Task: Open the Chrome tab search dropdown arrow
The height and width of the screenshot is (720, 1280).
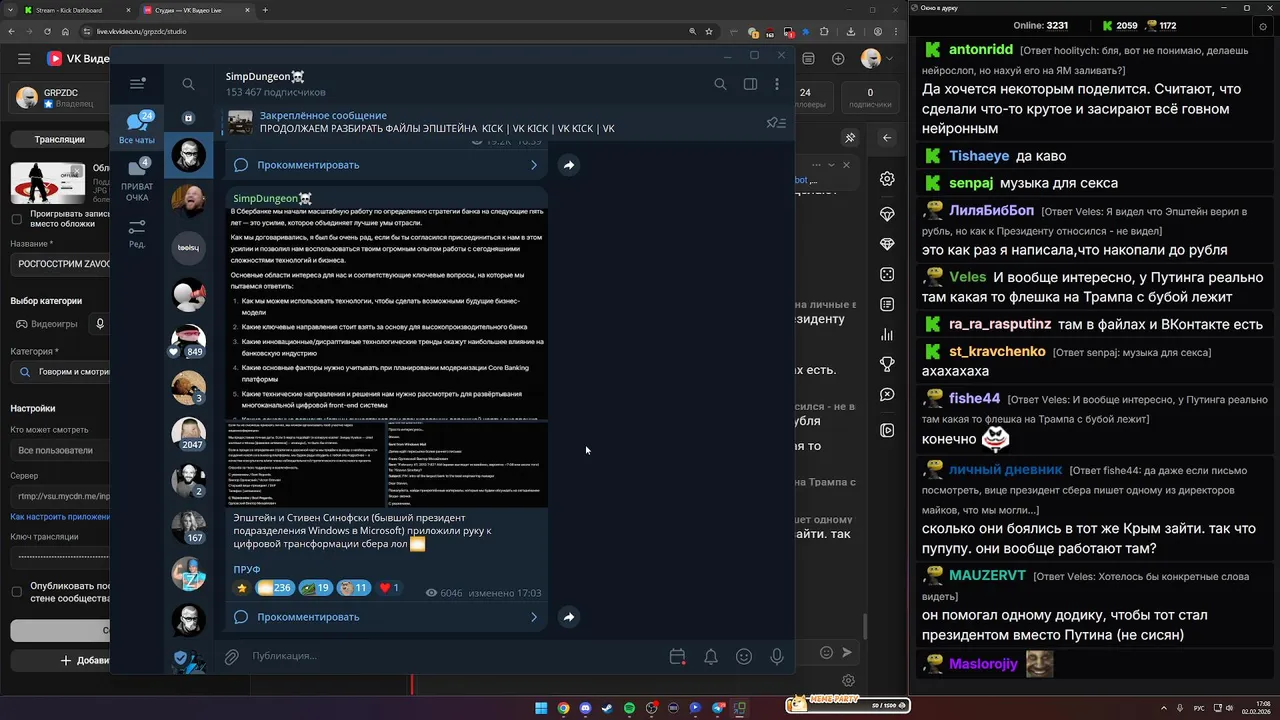Action: coord(13,10)
